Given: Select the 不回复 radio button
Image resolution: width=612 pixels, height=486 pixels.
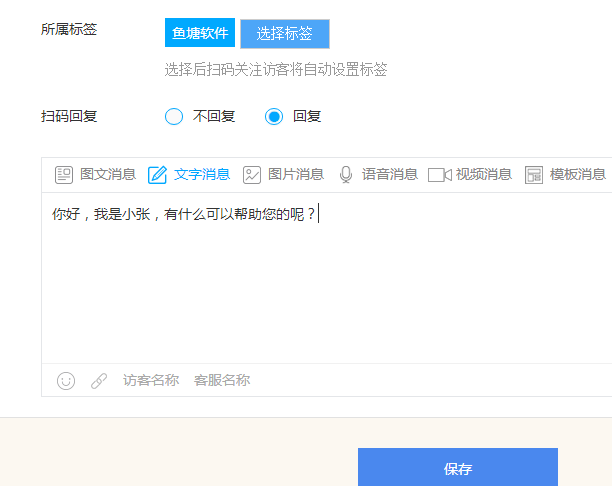Looking at the screenshot, I should pyautogui.click(x=174, y=116).
